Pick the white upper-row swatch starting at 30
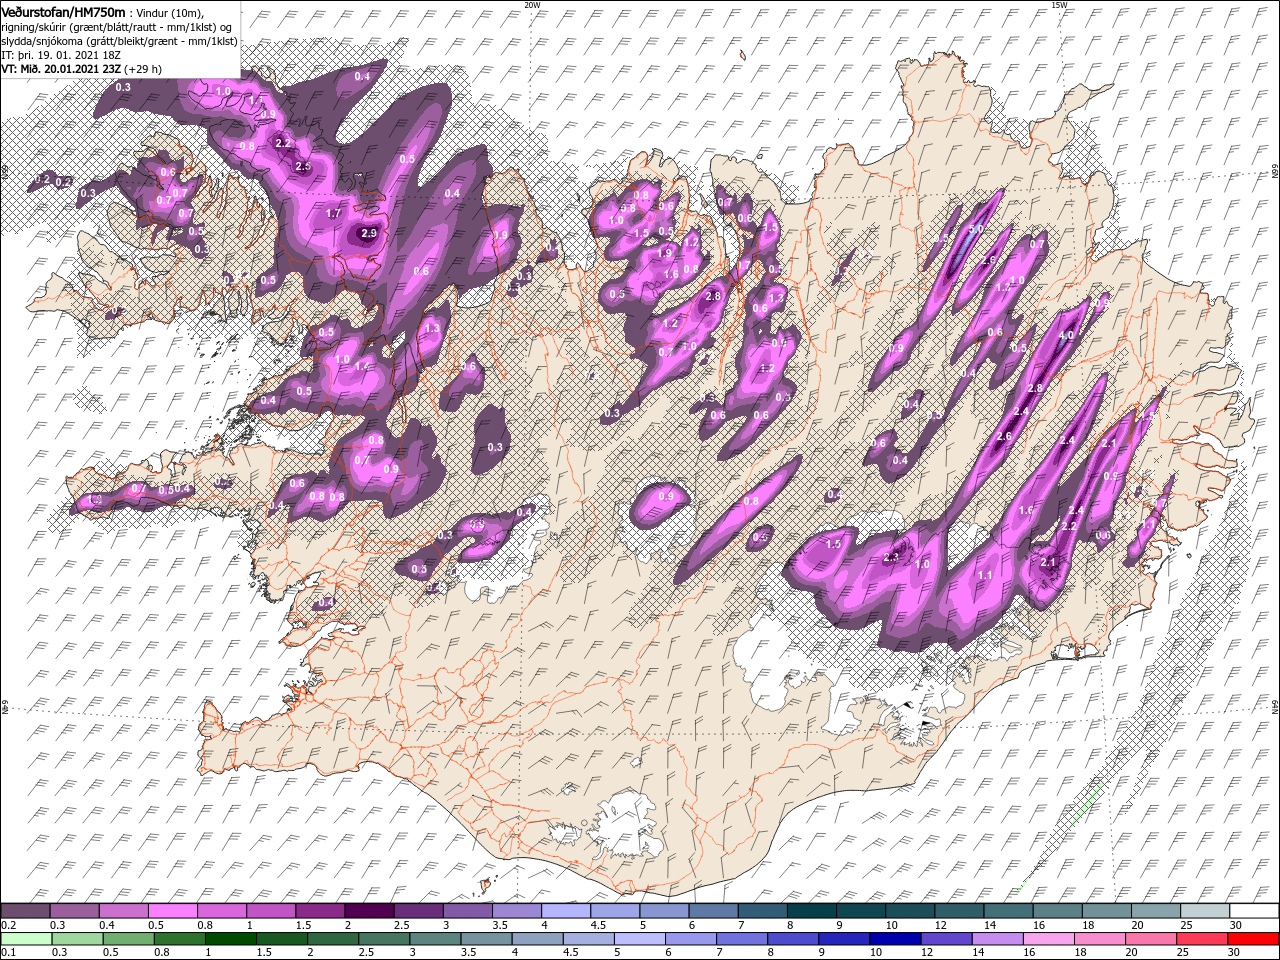The width and height of the screenshot is (1280, 960). coord(1252,911)
